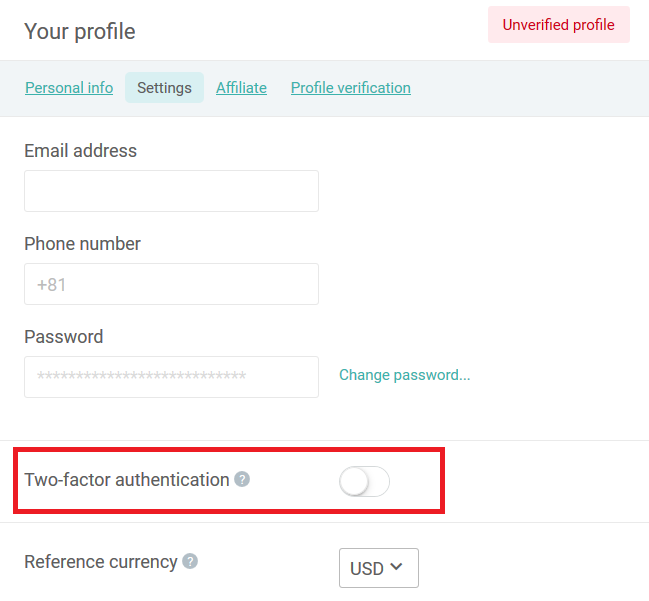Click the Phone number label

82,244
